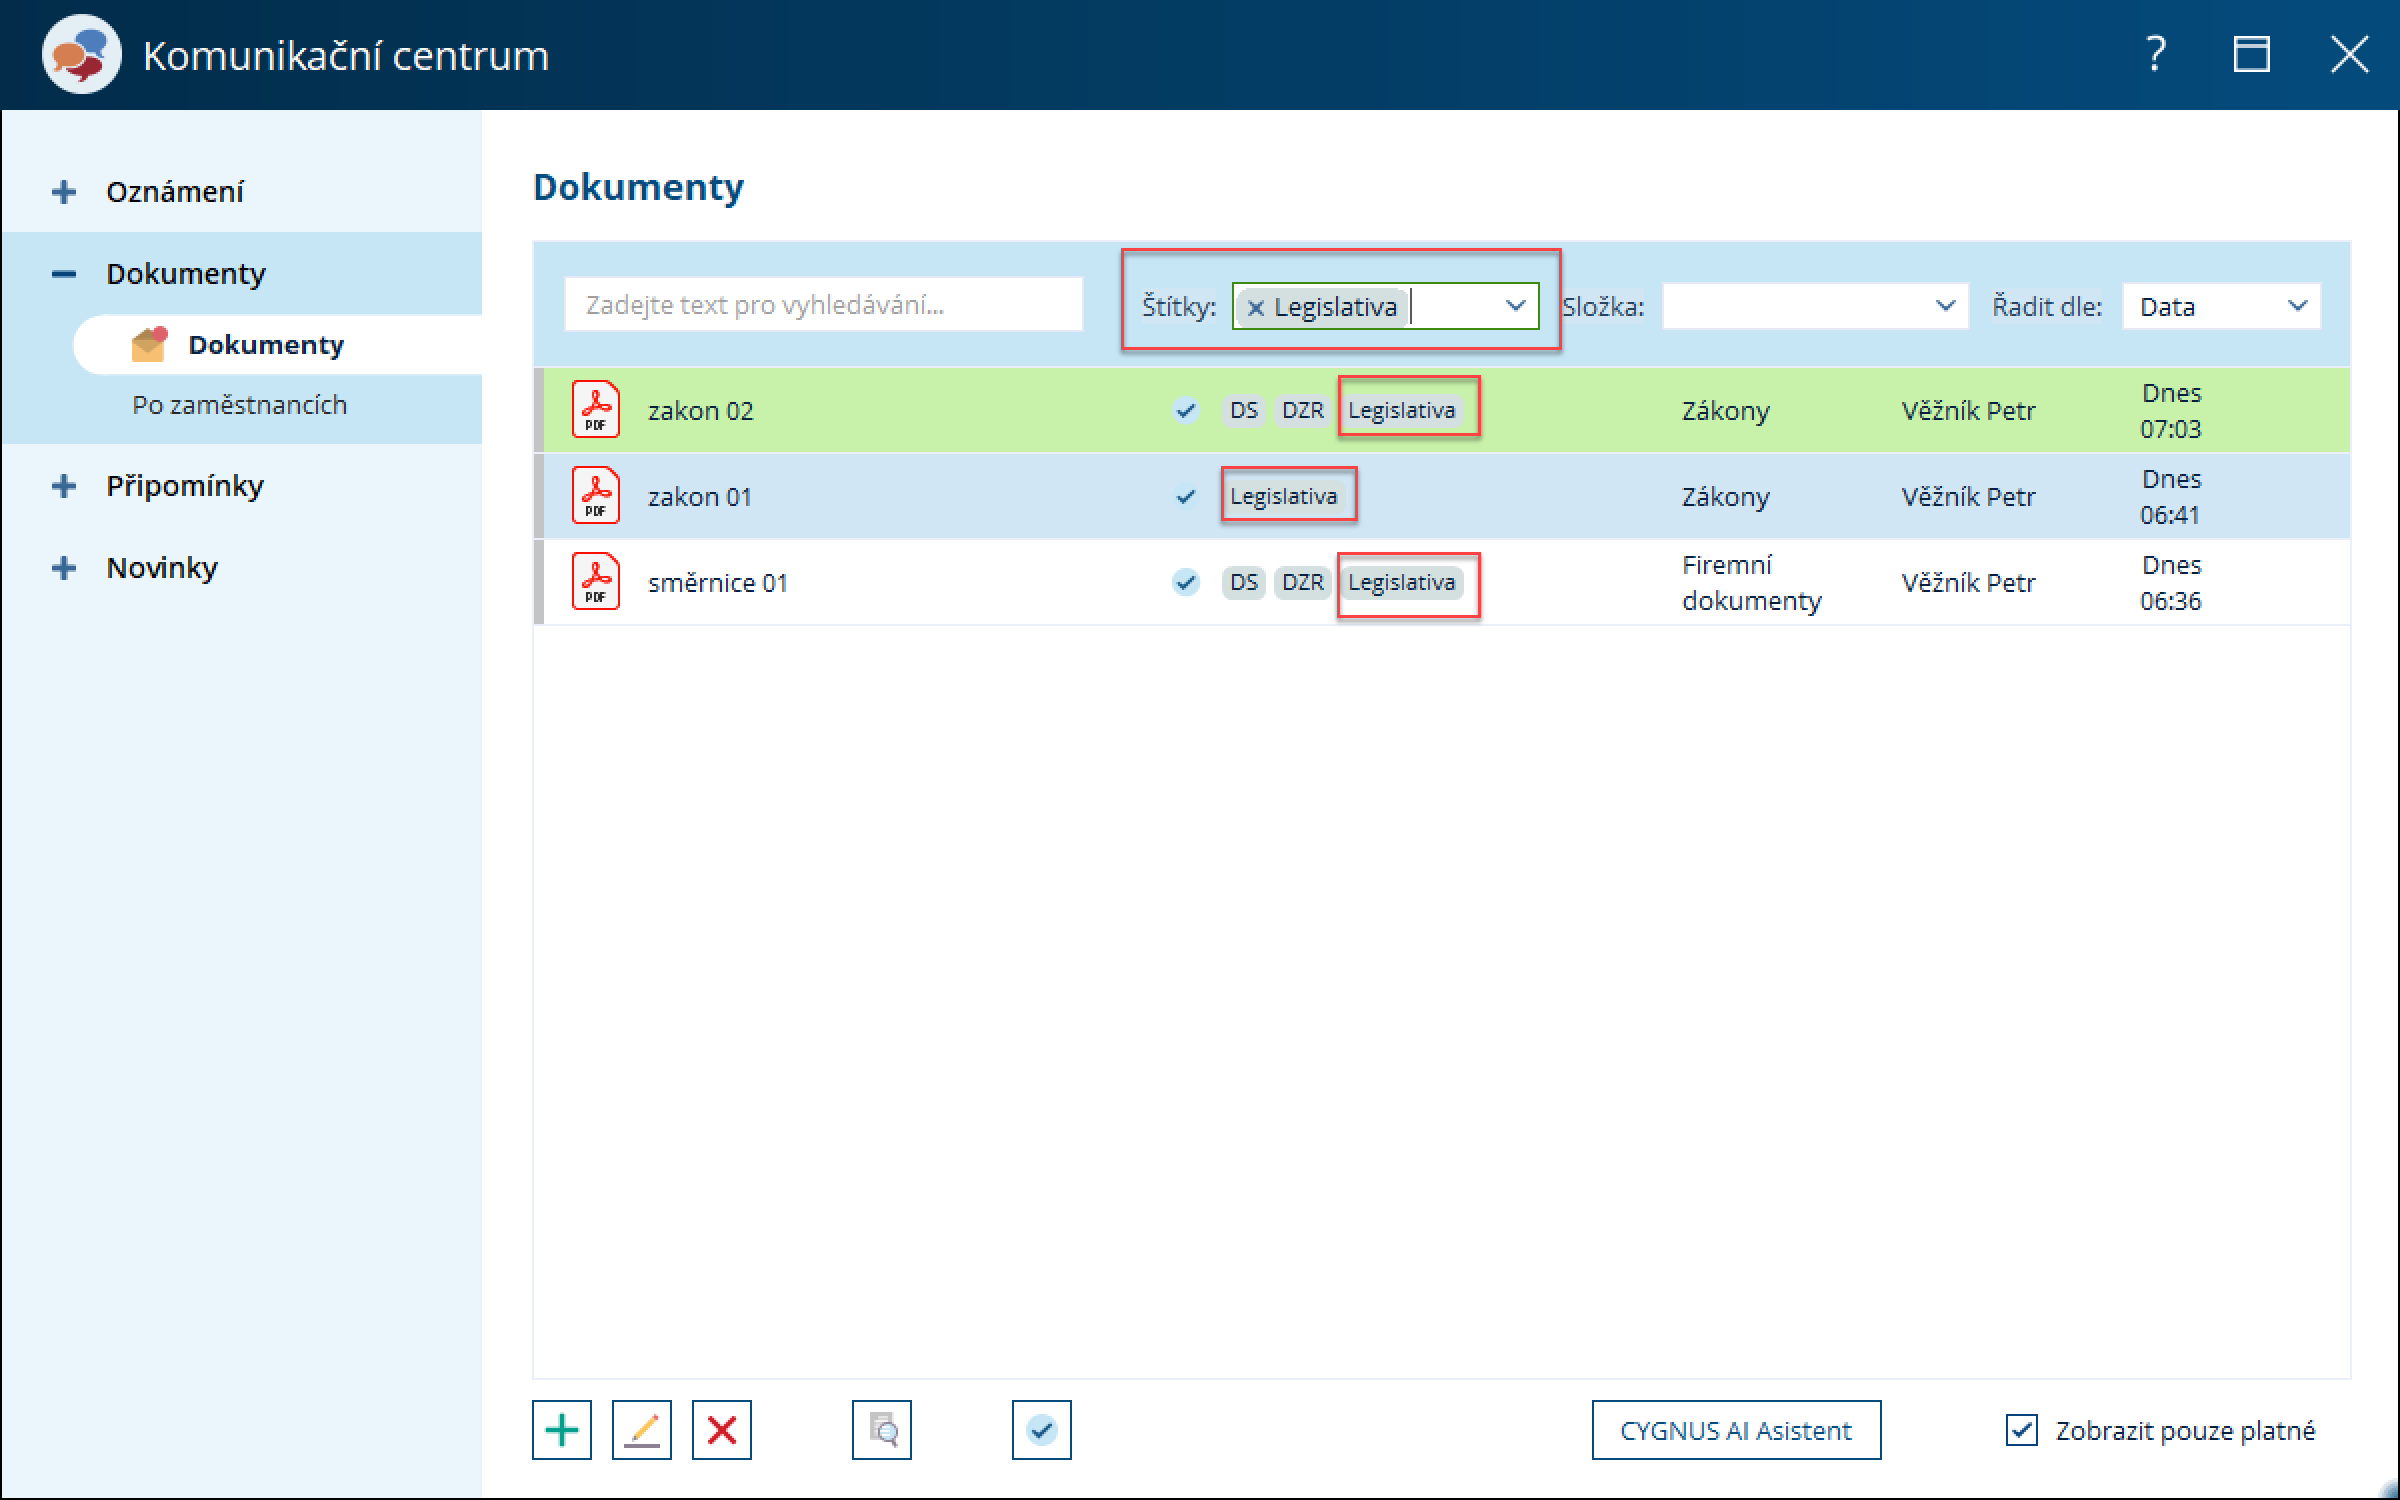Image resolution: width=2400 pixels, height=1500 pixels.
Task: Click the red X delete document button
Action: (x=721, y=1430)
